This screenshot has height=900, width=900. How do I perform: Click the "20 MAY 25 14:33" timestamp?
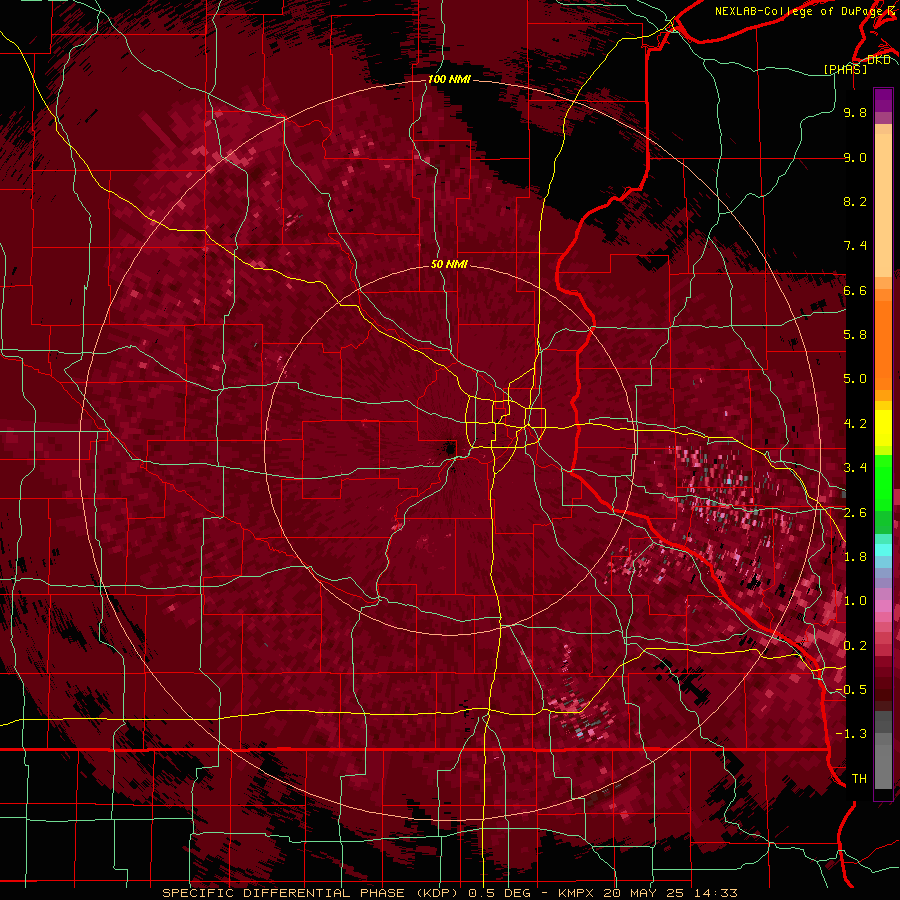tap(670, 893)
